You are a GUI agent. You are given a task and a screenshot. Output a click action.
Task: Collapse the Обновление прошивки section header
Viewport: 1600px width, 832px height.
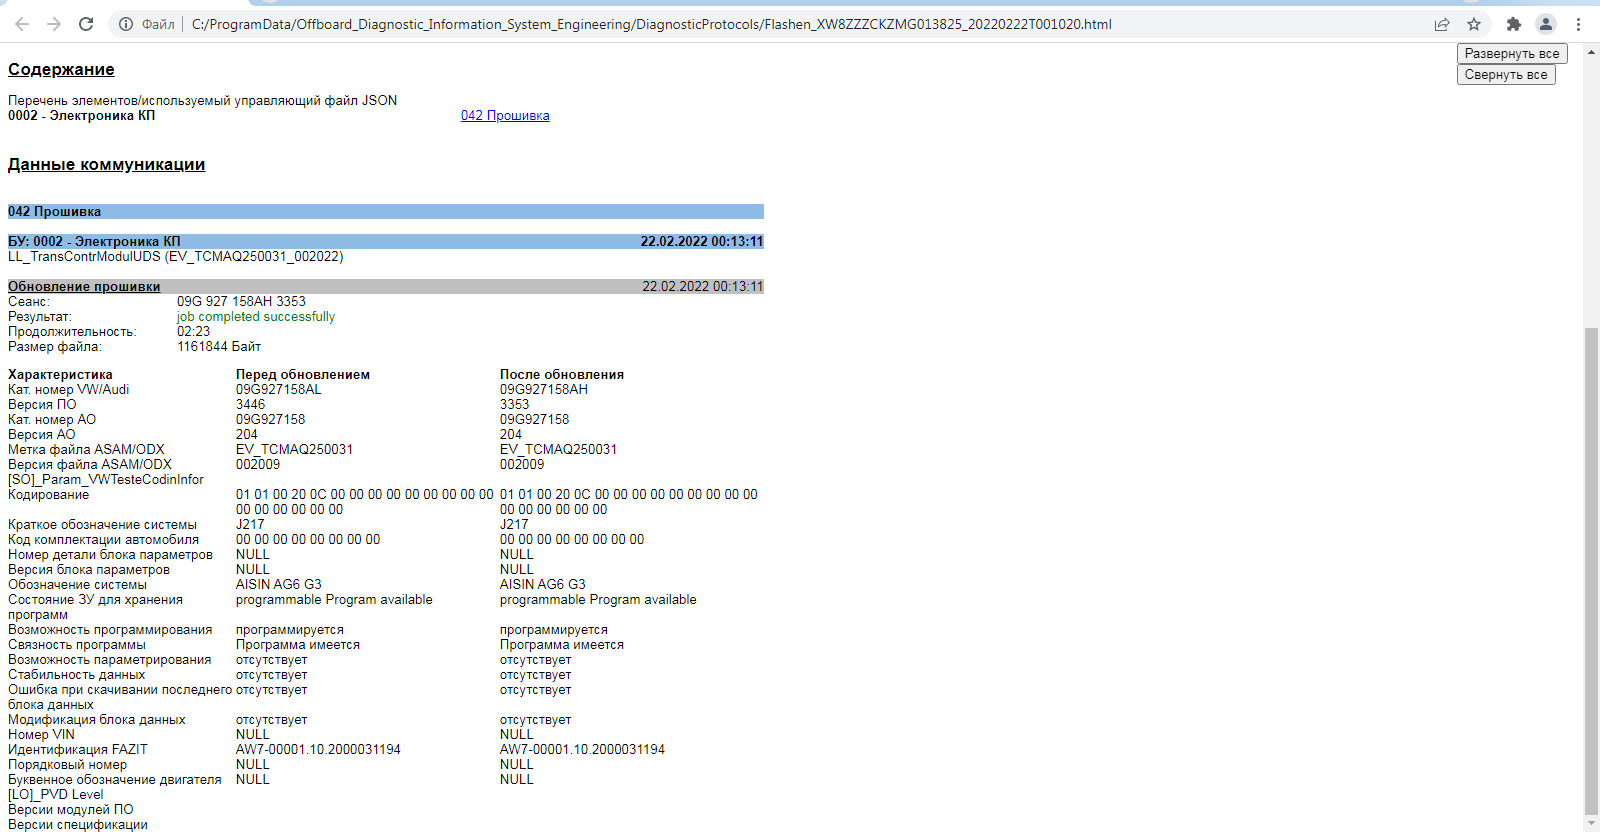click(386, 286)
